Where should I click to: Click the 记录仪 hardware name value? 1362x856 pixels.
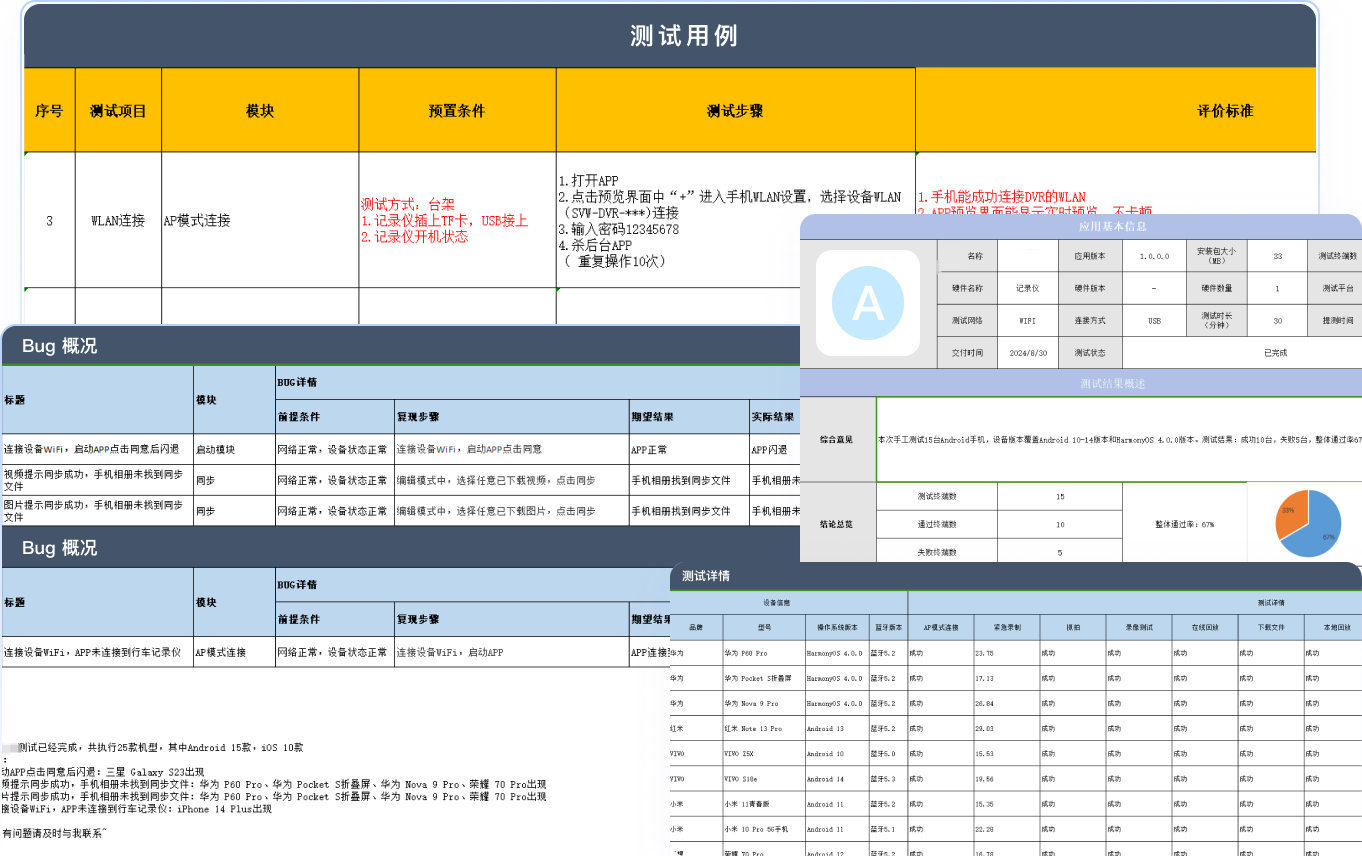coord(1028,288)
